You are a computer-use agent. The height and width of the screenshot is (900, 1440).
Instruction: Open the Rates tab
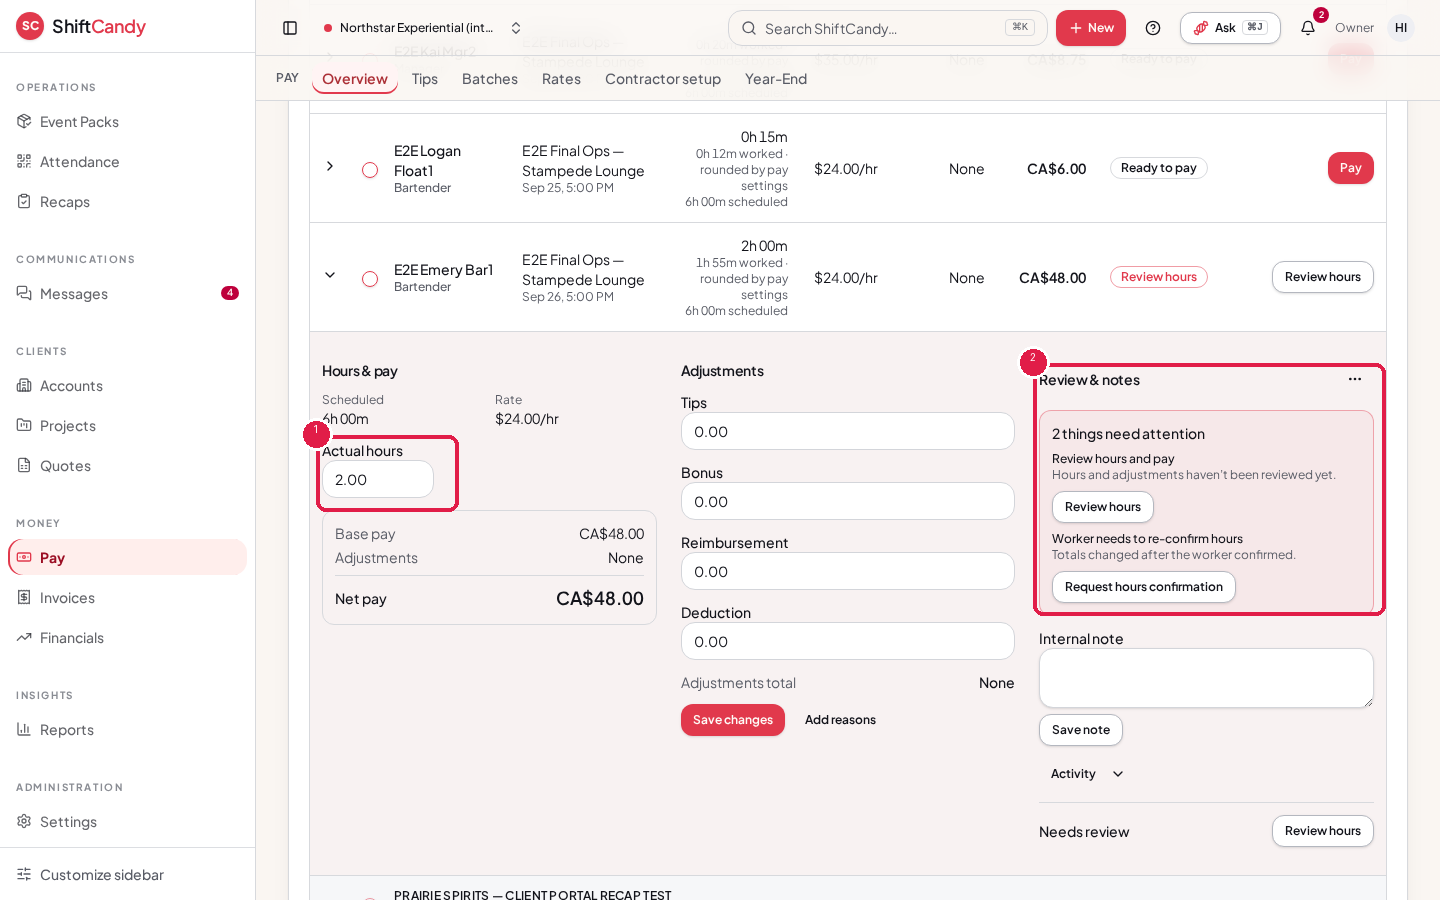[x=561, y=79]
